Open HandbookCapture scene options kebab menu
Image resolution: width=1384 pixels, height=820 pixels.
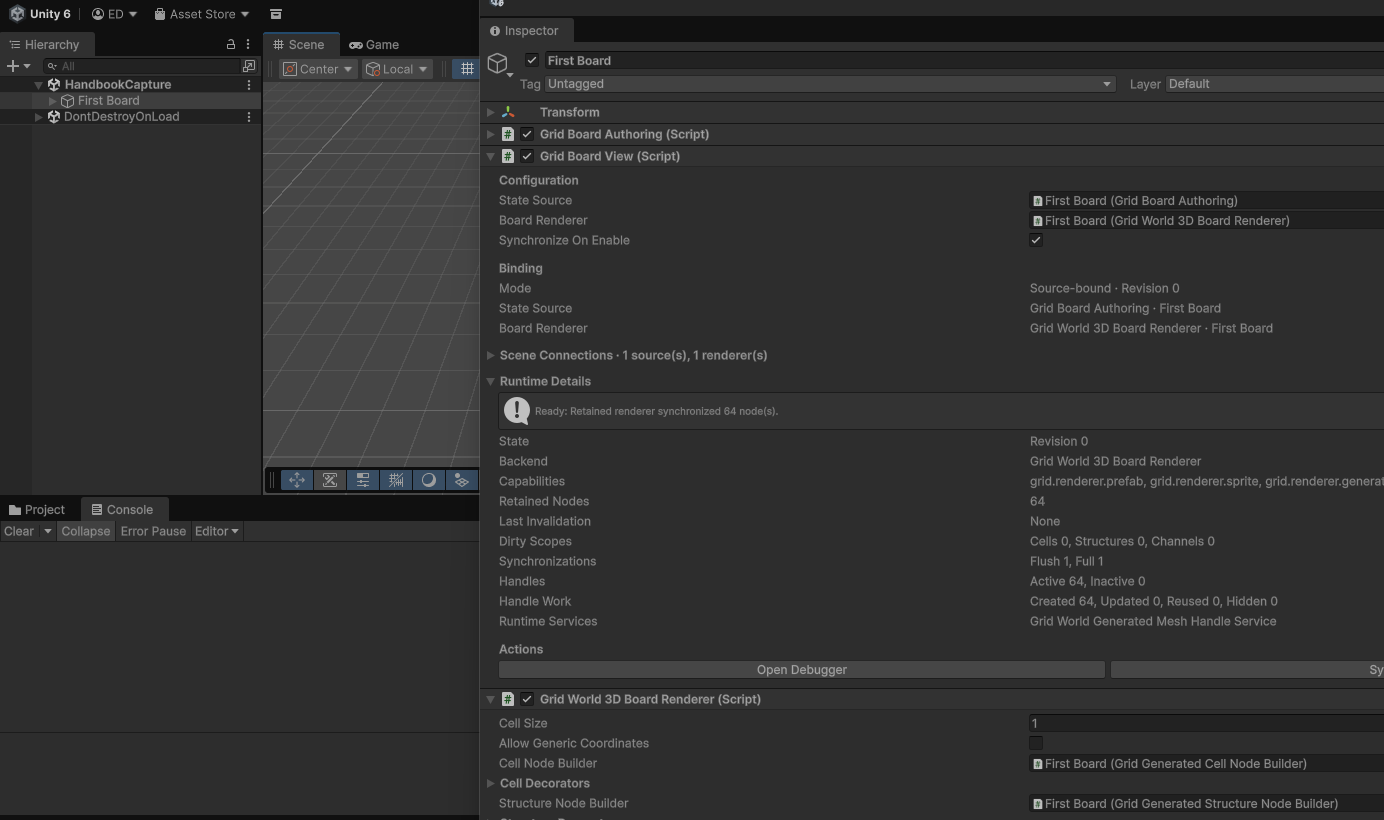[249, 85]
